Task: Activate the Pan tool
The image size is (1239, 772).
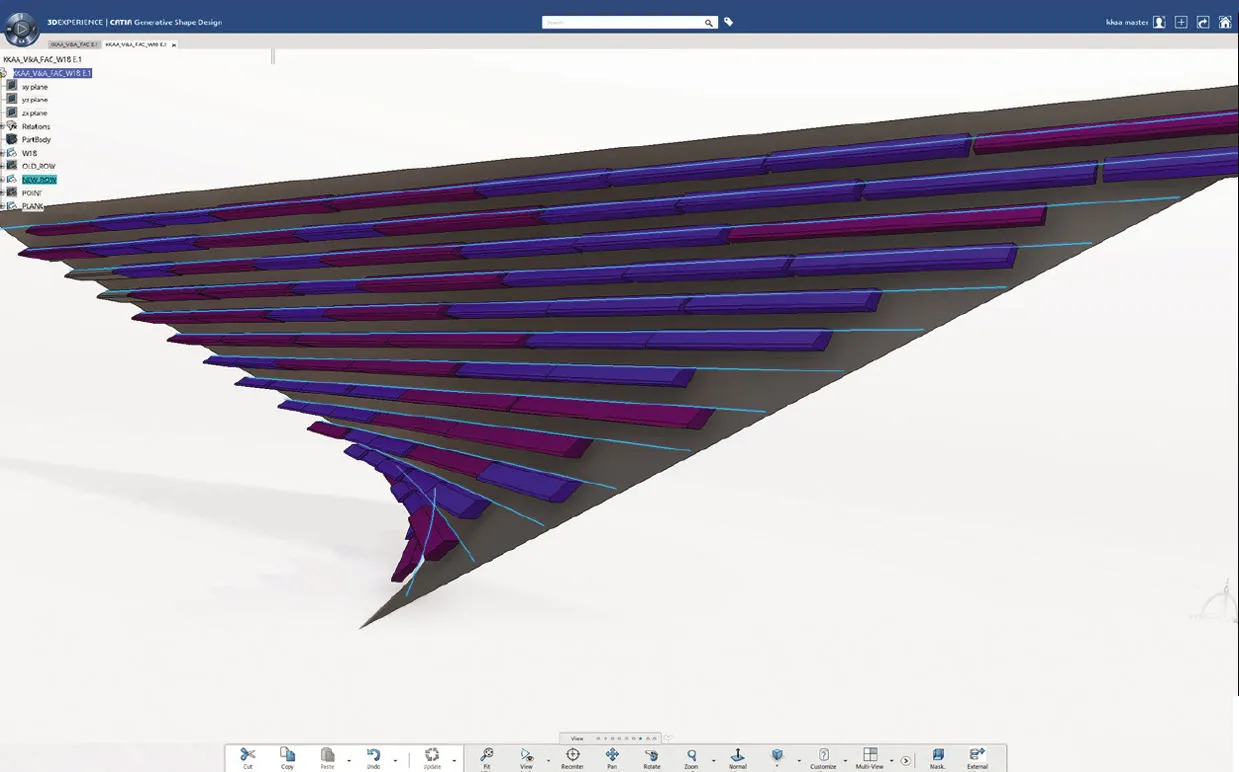Action: [612, 755]
